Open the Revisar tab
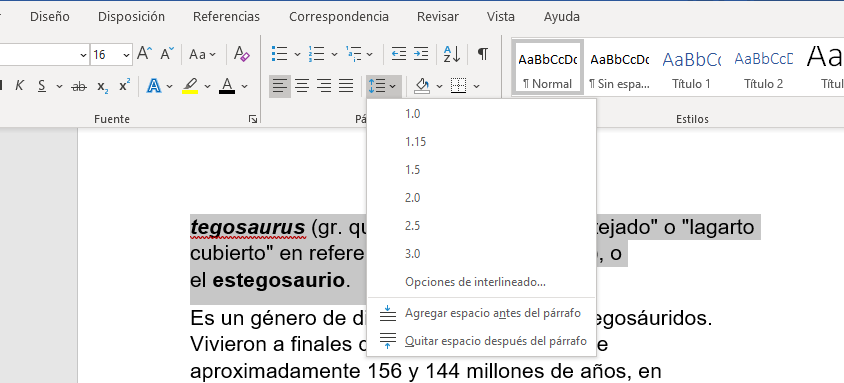The width and height of the screenshot is (844, 383). 438,17
